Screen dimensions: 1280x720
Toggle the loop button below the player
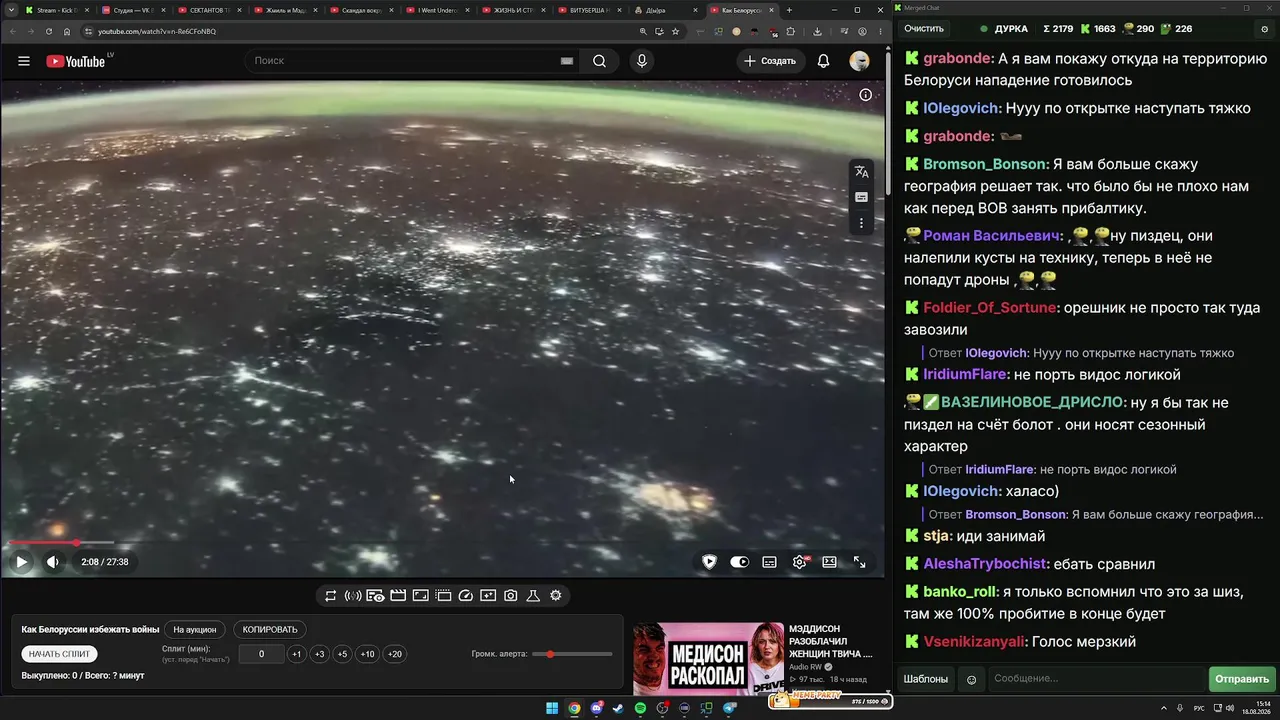point(330,596)
